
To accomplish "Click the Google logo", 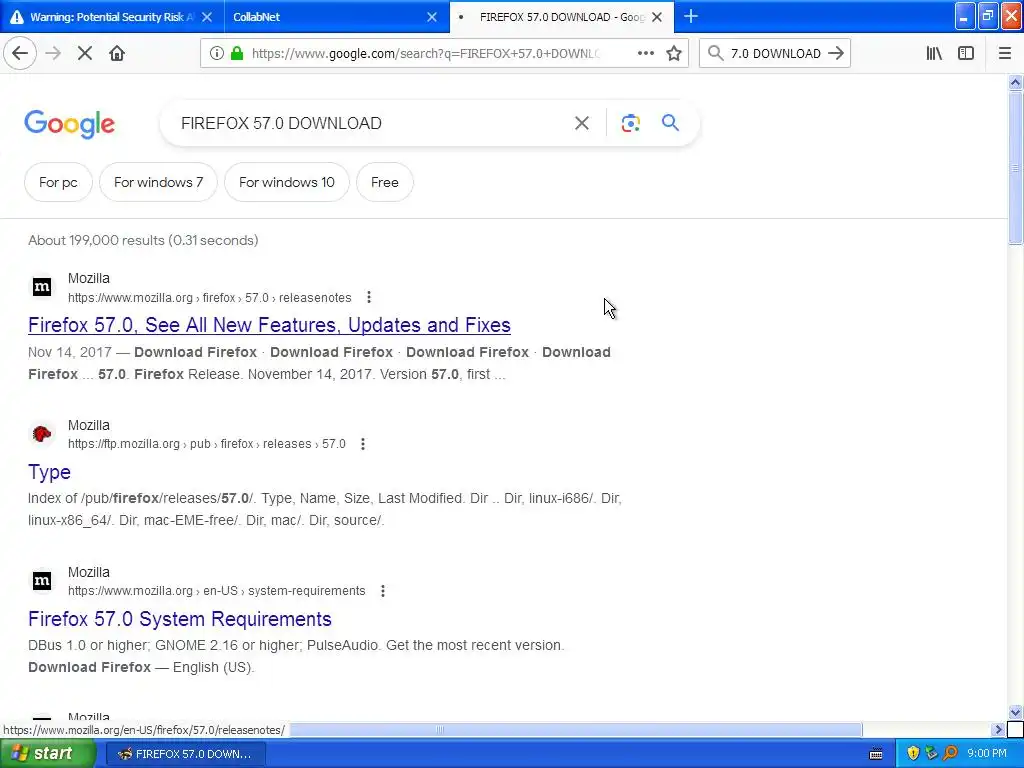I will [x=70, y=123].
